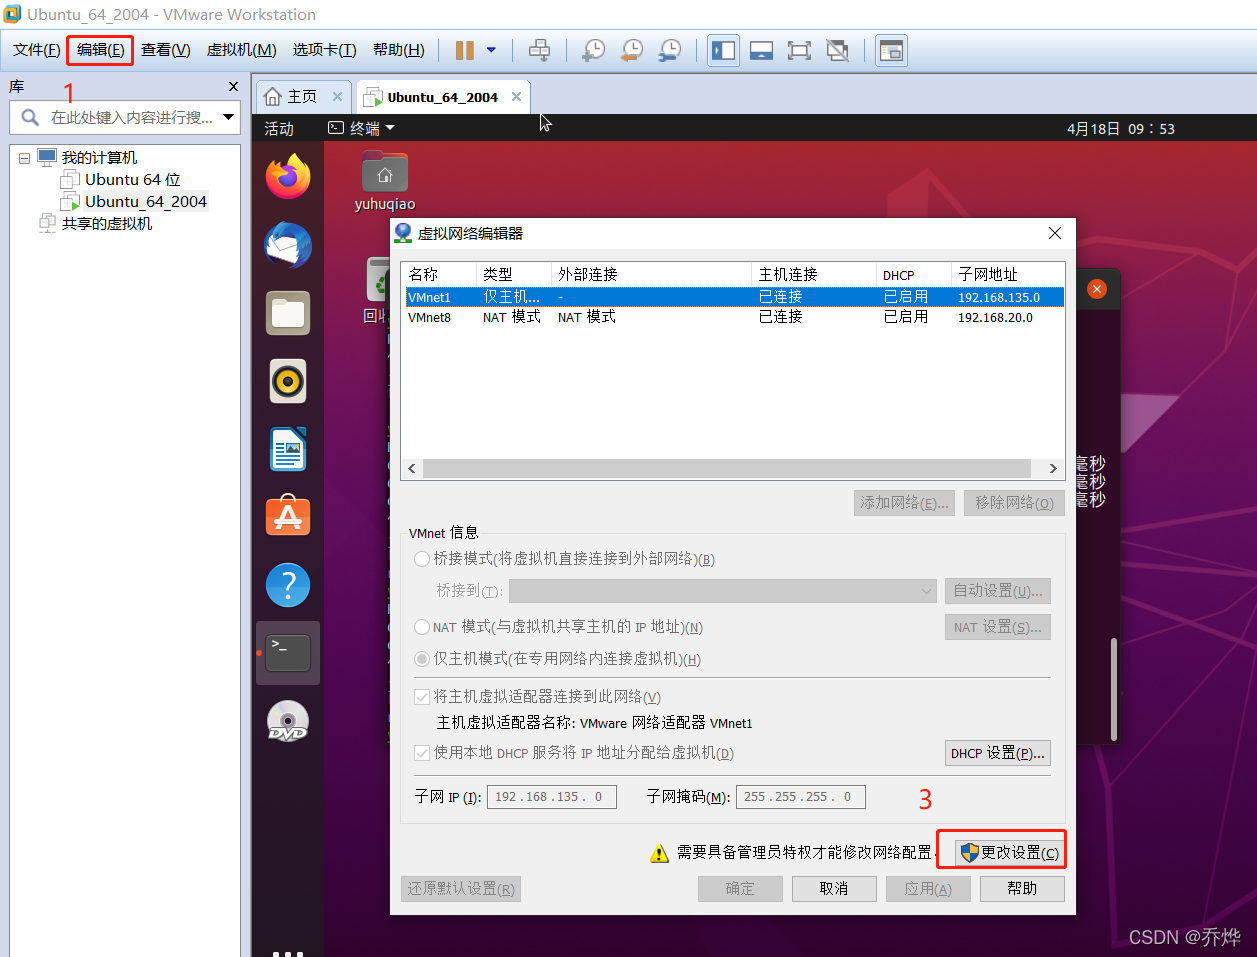Screen dimensions: 1257x957
Task: Open the 帮助(H) menu
Action: (399, 50)
